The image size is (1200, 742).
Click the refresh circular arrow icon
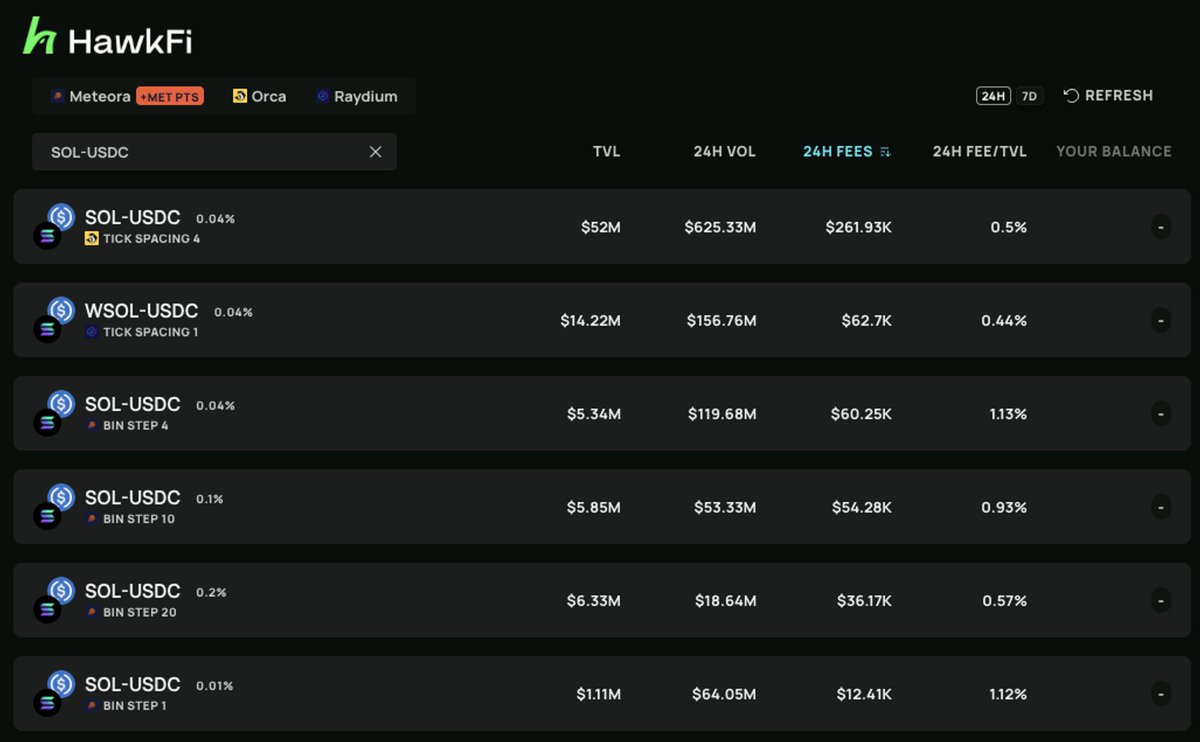tap(1071, 95)
